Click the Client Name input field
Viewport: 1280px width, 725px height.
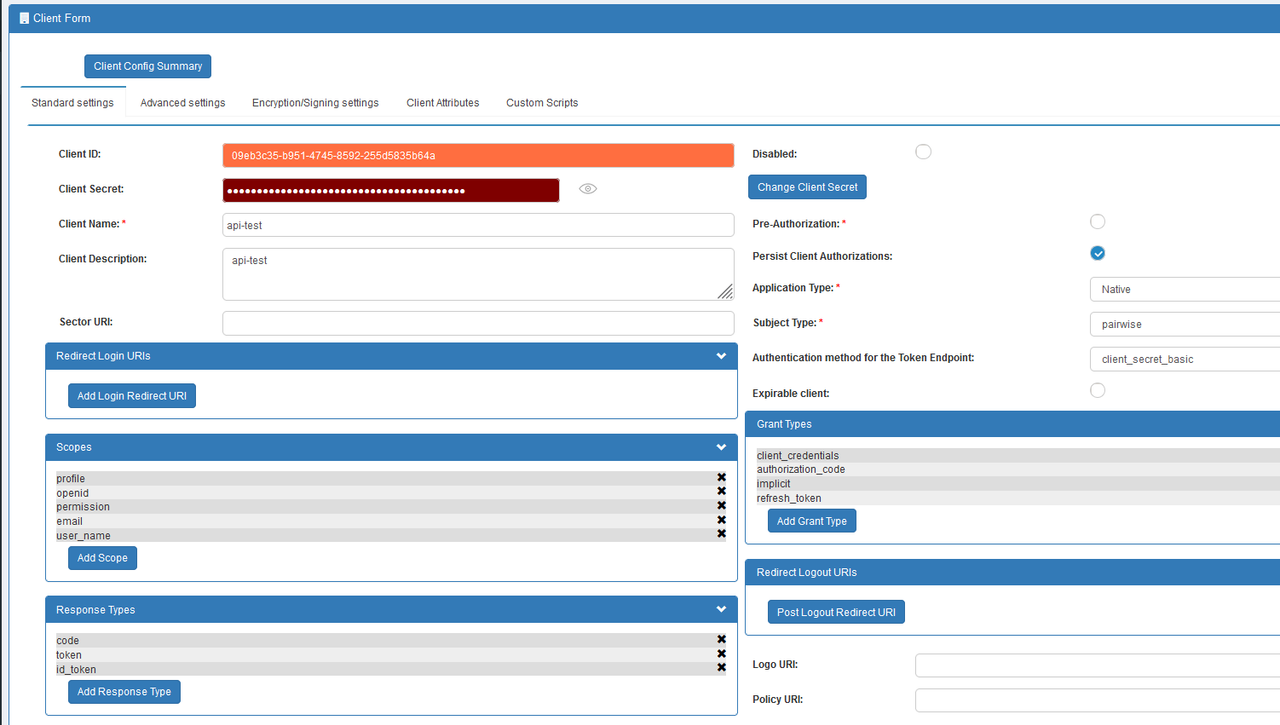[x=478, y=225]
